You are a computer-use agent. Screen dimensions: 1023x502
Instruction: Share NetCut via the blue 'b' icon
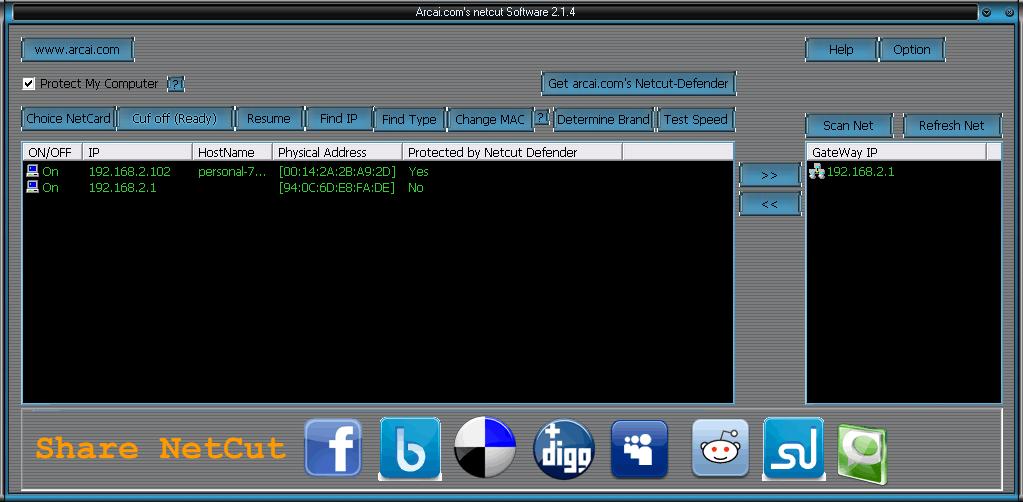click(410, 448)
